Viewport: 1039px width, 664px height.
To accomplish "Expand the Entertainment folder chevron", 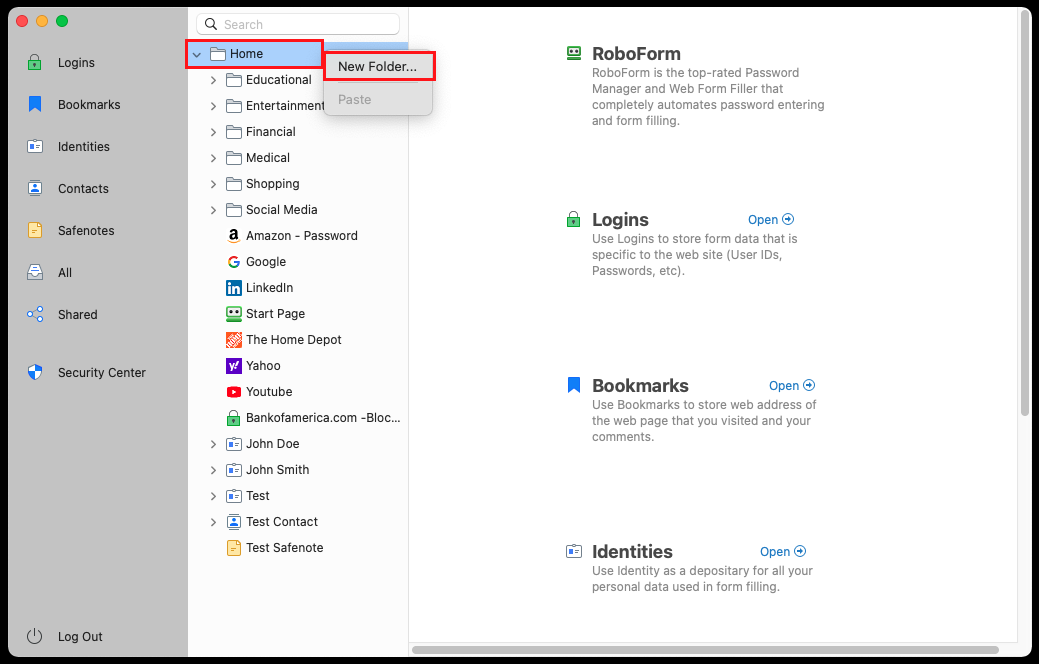I will (x=213, y=106).
